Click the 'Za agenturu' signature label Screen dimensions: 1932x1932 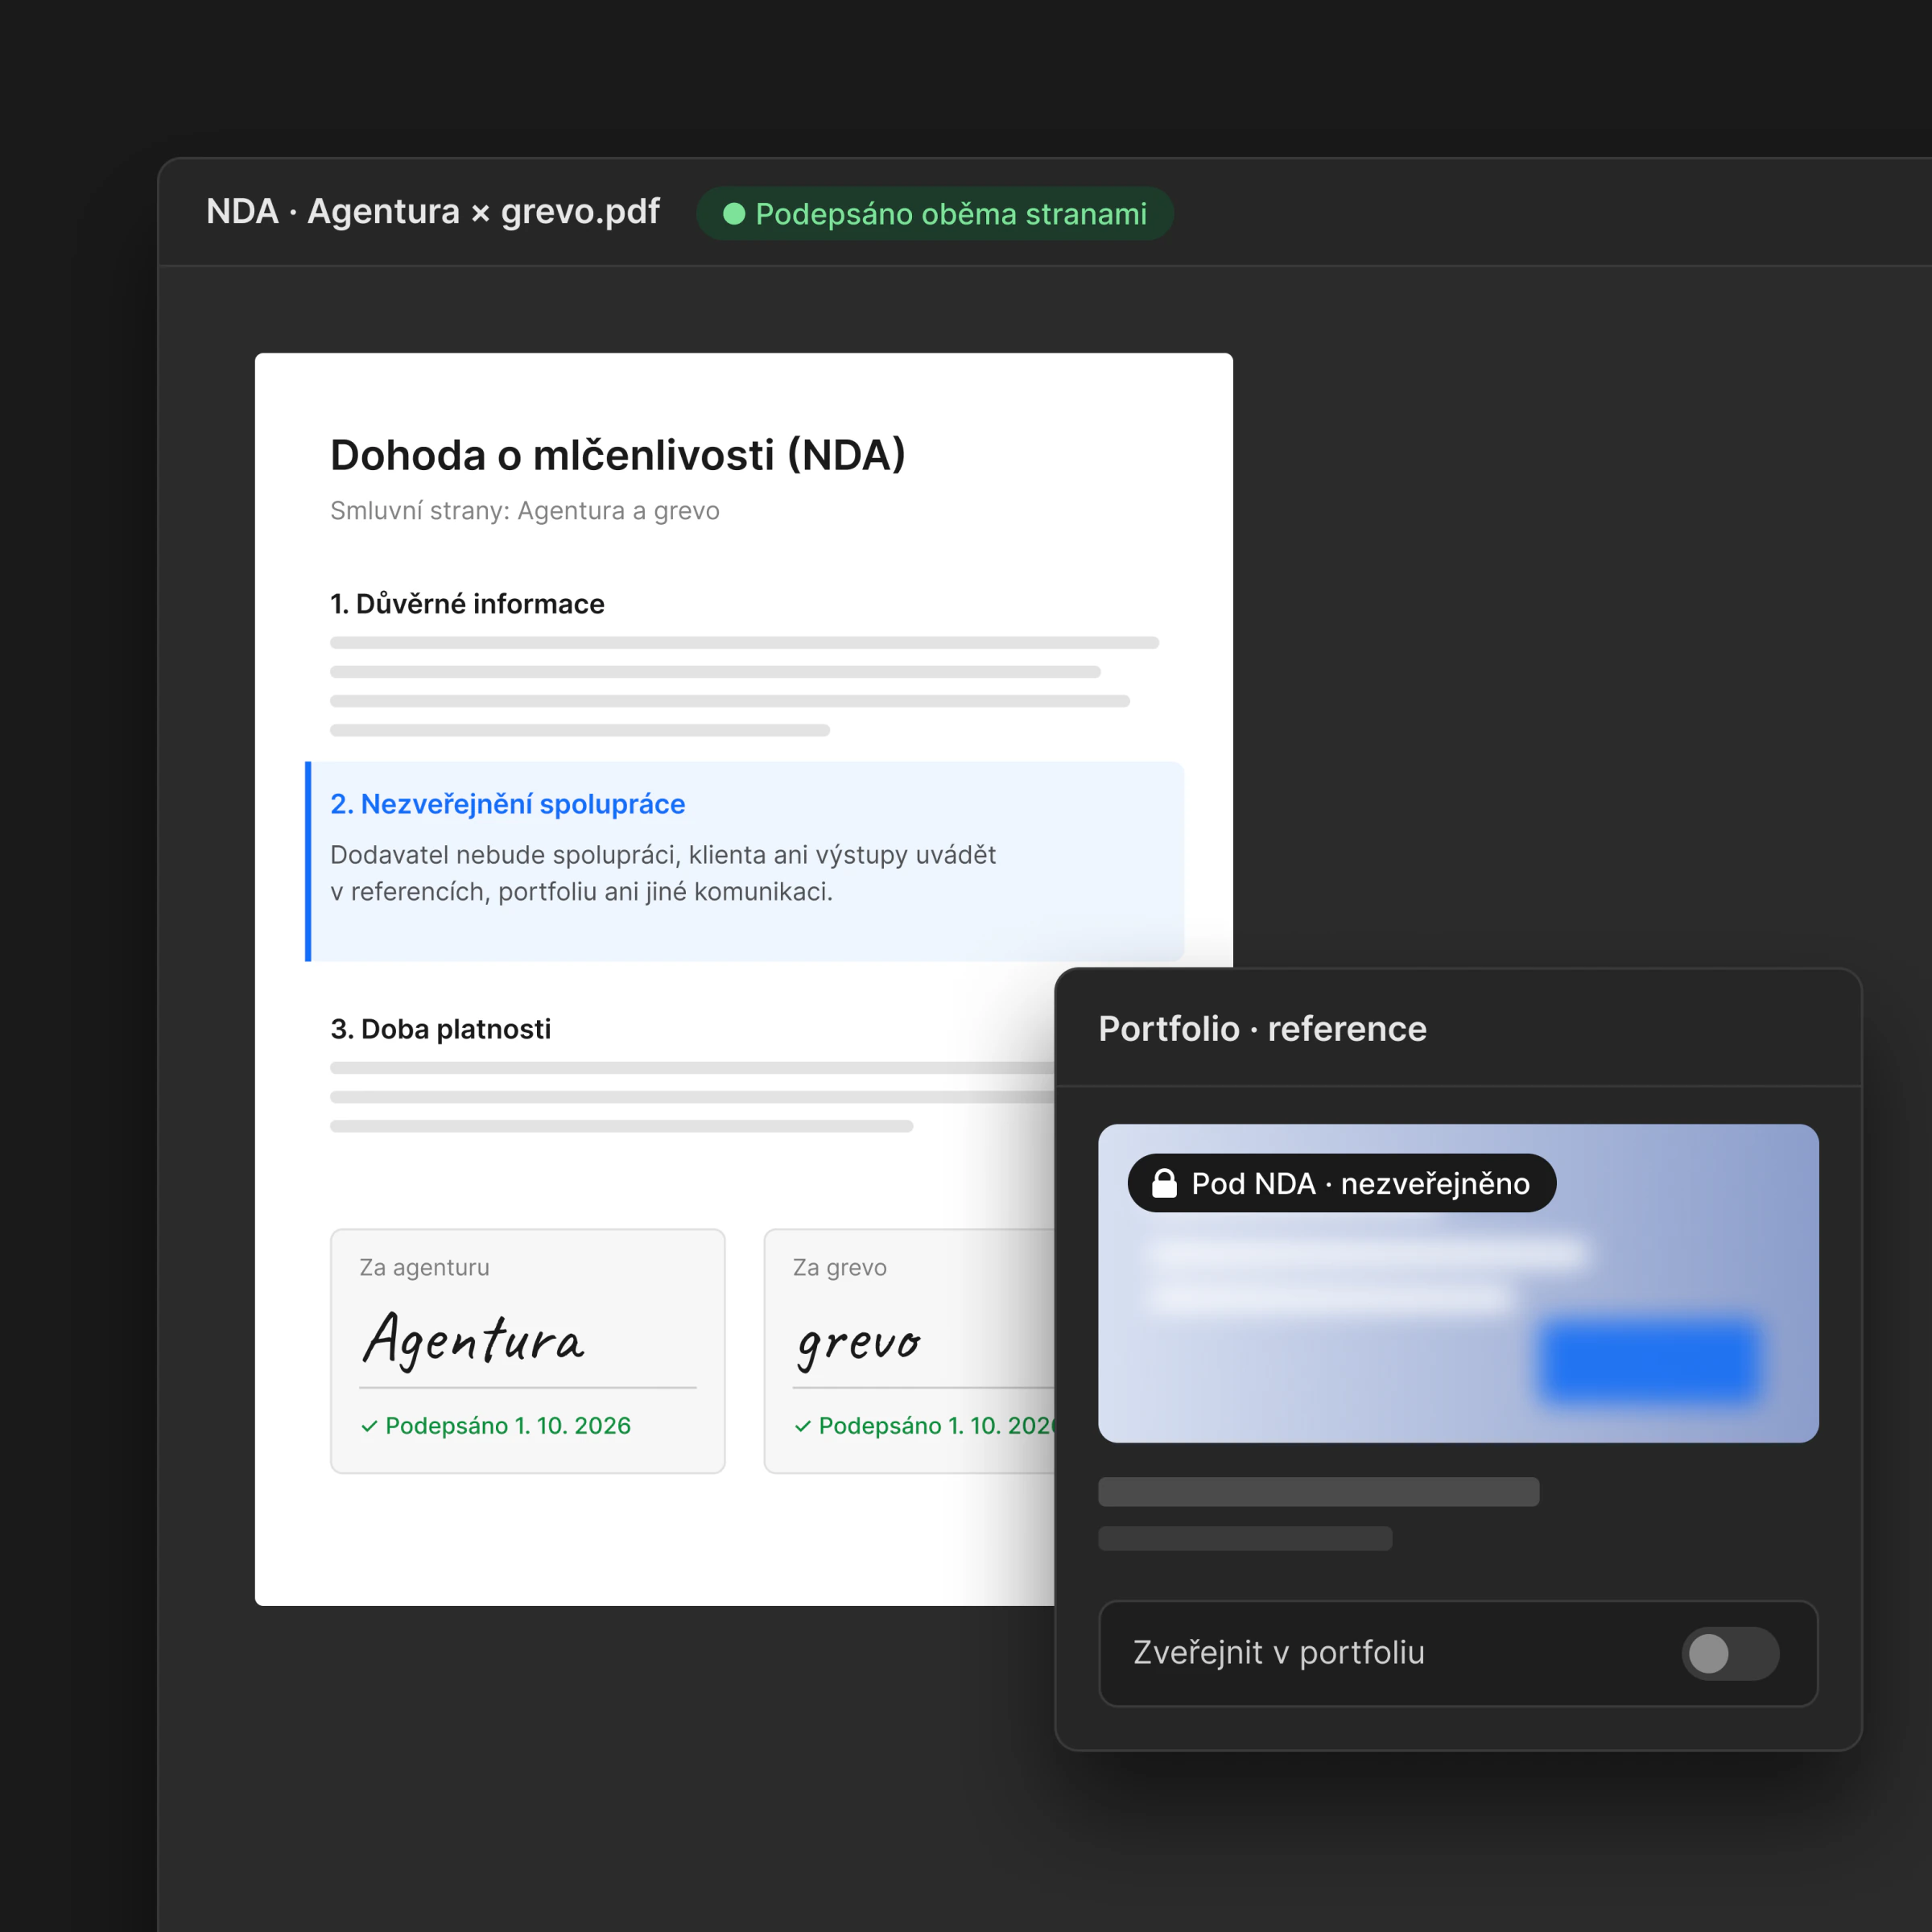[x=425, y=1267]
